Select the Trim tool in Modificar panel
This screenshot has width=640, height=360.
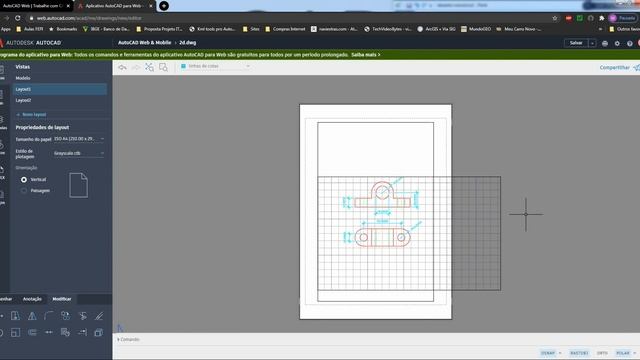click(82, 316)
